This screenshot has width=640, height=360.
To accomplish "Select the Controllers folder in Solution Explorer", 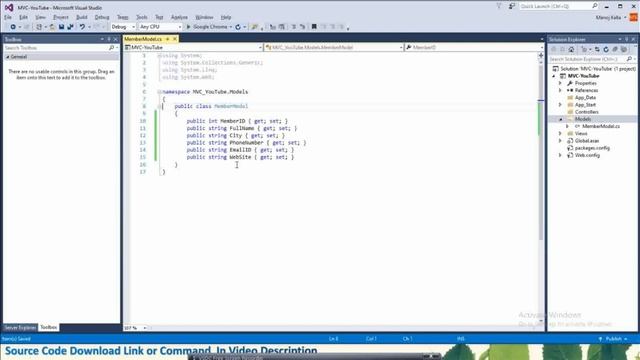I will pos(587,112).
